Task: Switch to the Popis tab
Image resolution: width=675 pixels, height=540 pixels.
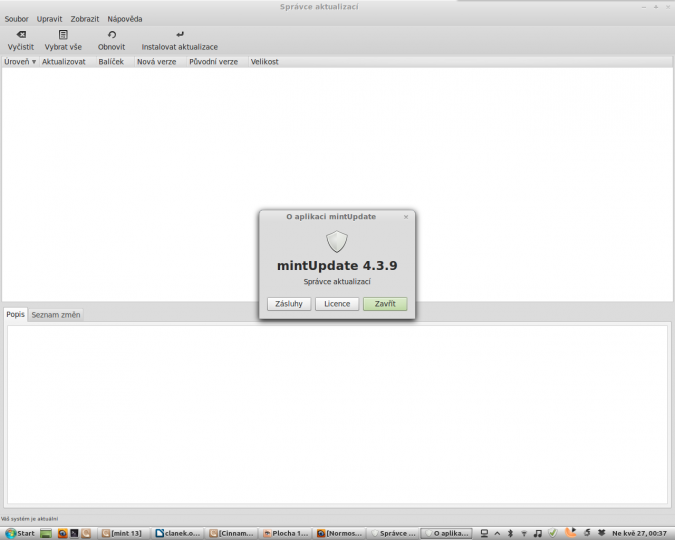Action: [15, 314]
